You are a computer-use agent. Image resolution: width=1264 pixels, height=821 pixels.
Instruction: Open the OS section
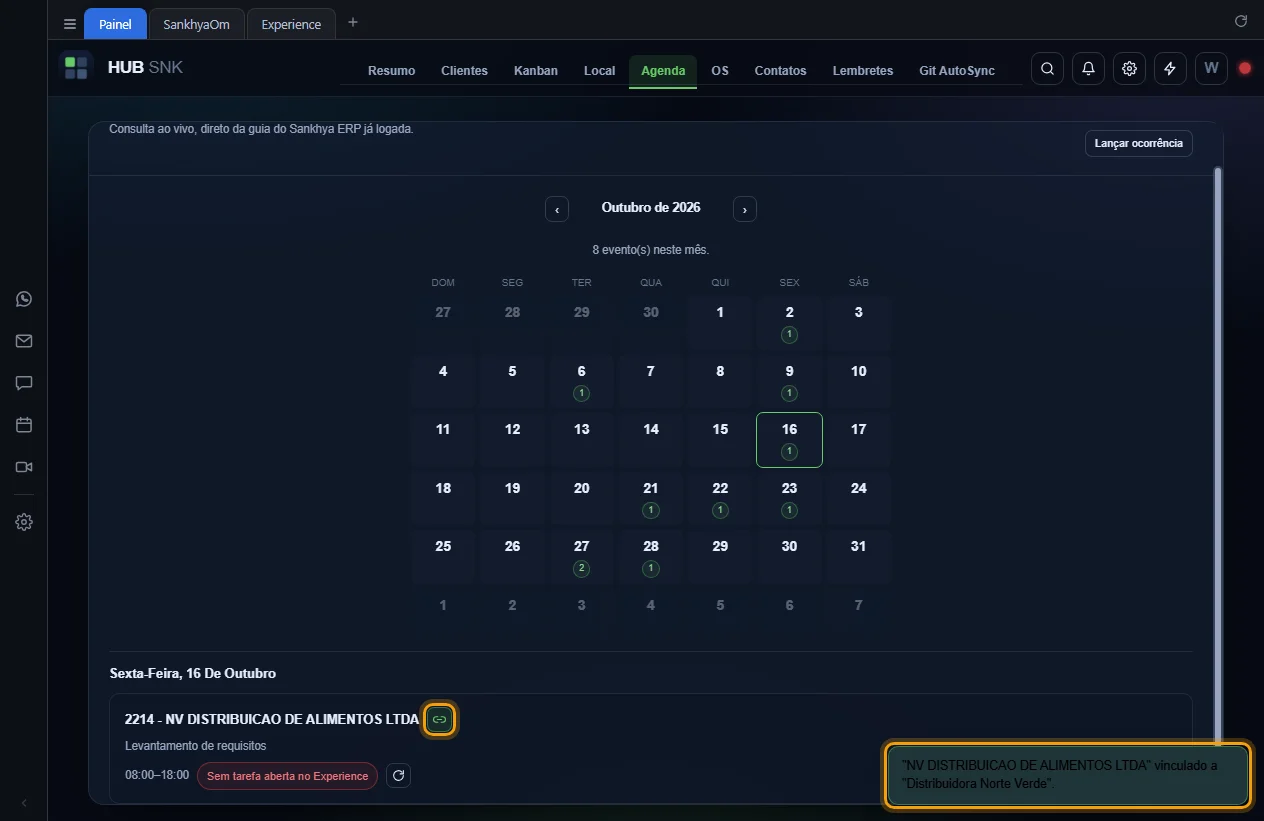coord(720,71)
